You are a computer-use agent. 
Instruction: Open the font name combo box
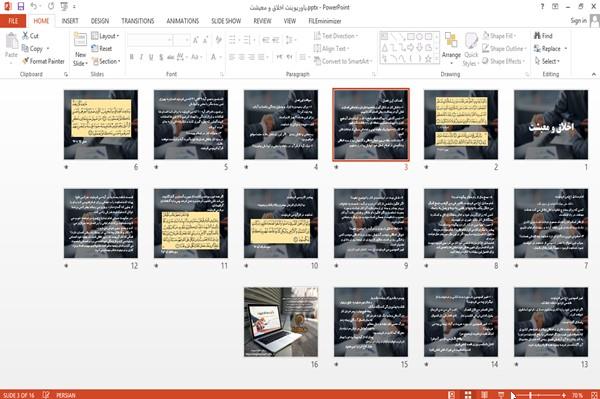coord(149,40)
